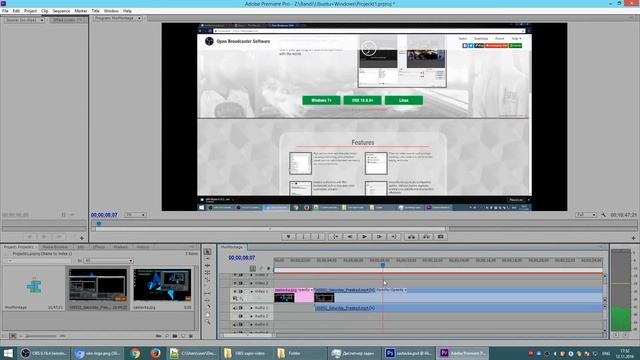Adjust the Project panel thumbnail zoom slider
640x360 pixels.
tap(41, 336)
